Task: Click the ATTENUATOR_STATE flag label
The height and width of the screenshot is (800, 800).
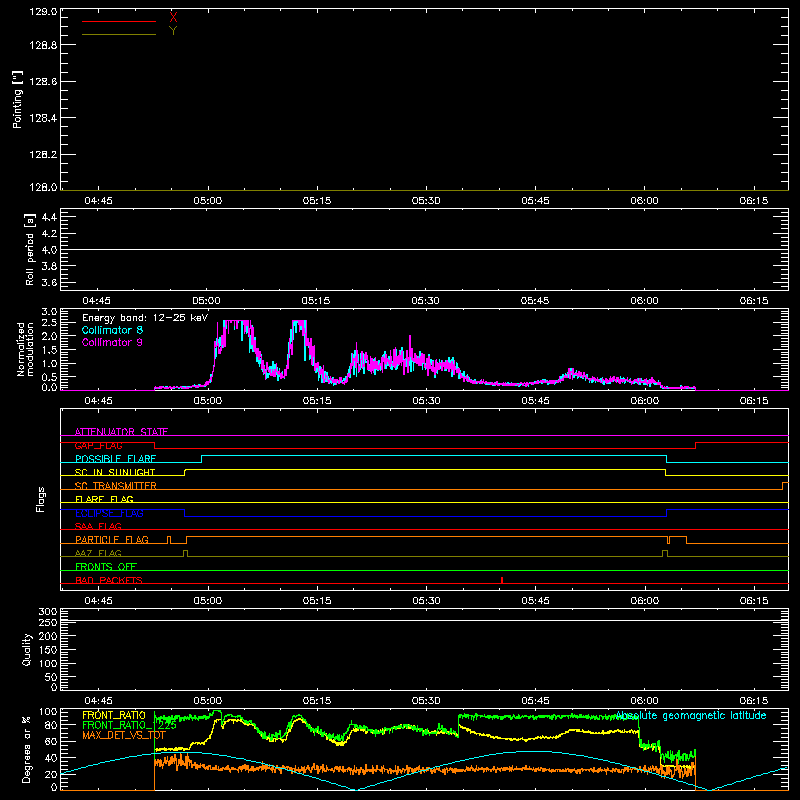Action: click(121, 432)
